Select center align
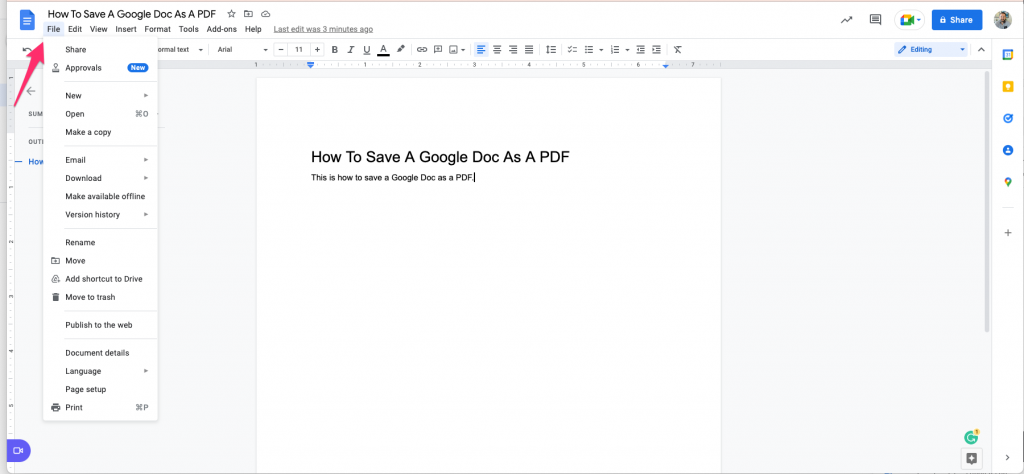Screen dimensions: 1024x474 [x=498, y=50]
